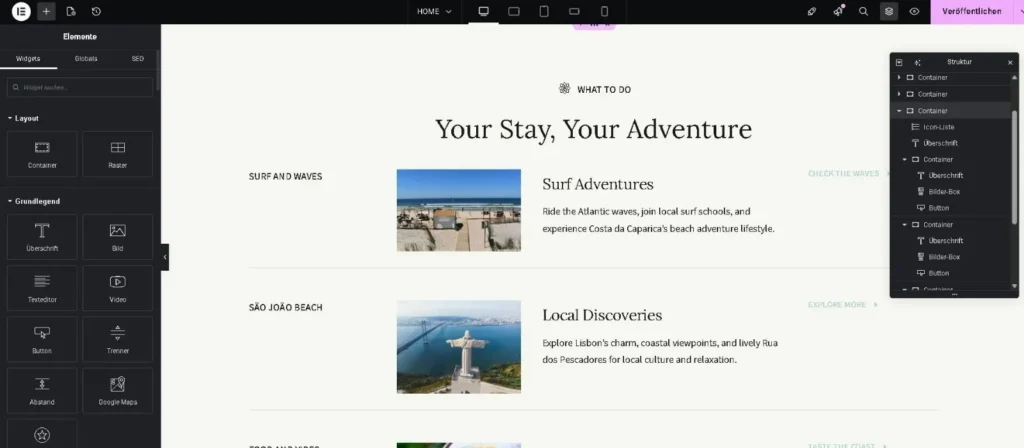
Task: Select the Trenner divider widget
Action: tap(118, 339)
